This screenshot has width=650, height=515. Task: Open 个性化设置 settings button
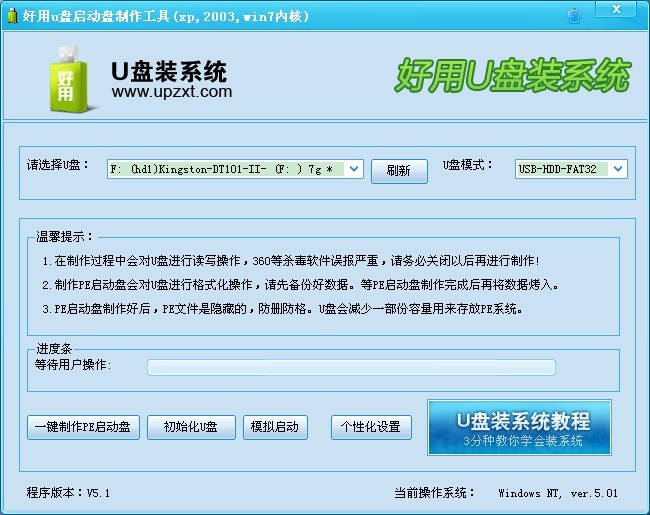click(371, 427)
